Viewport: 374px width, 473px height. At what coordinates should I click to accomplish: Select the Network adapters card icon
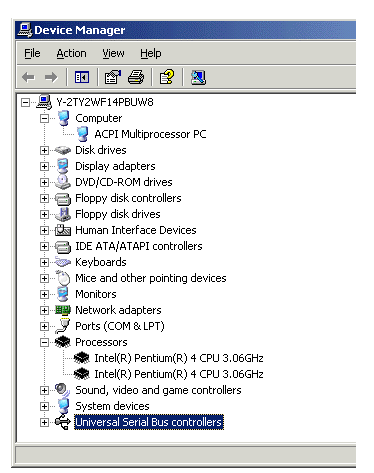click(x=62, y=310)
